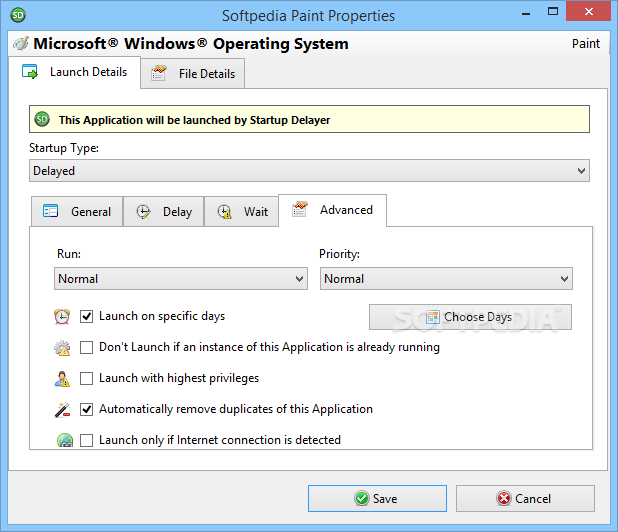Screen dimensions: 618x532
Task: Click the alarm clock icon beside Launch on specific days
Action: tap(62, 316)
